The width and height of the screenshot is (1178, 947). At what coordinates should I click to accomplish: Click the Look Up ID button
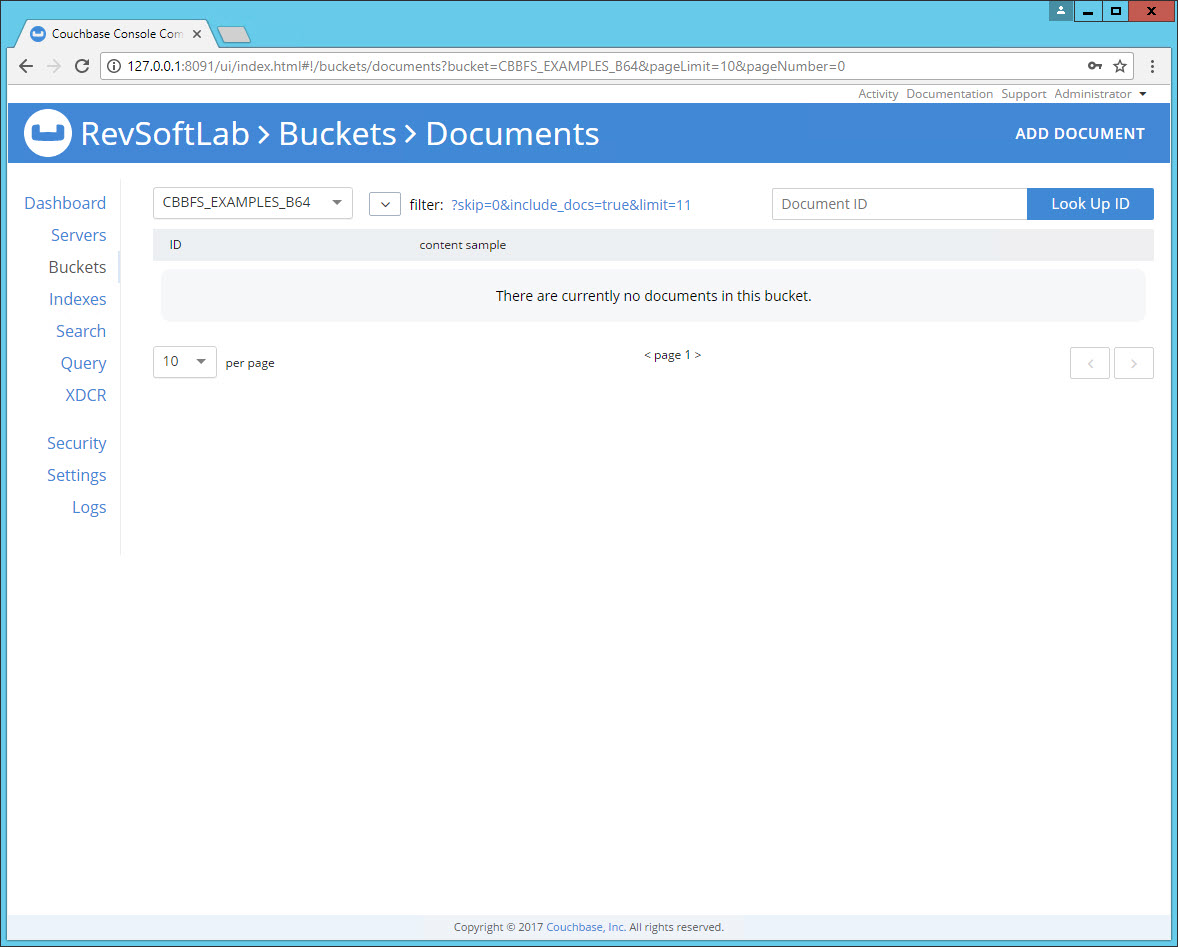pos(1090,204)
